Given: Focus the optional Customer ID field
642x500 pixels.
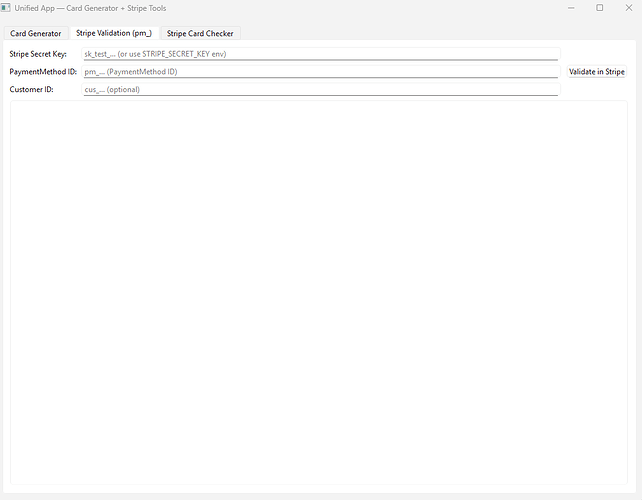Looking at the screenshot, I should pos(320,90).
